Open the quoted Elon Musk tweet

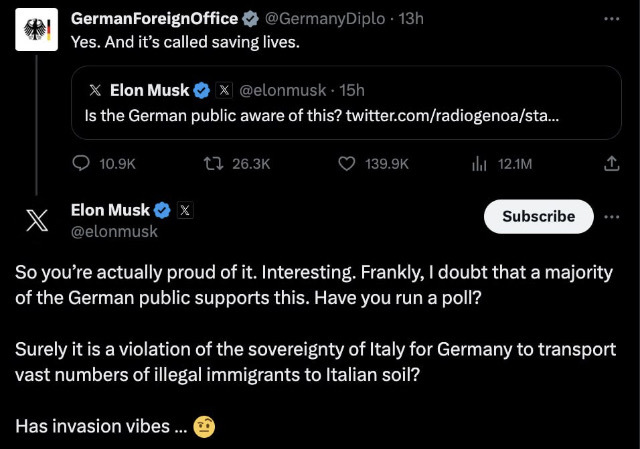[x=346, y=103]
